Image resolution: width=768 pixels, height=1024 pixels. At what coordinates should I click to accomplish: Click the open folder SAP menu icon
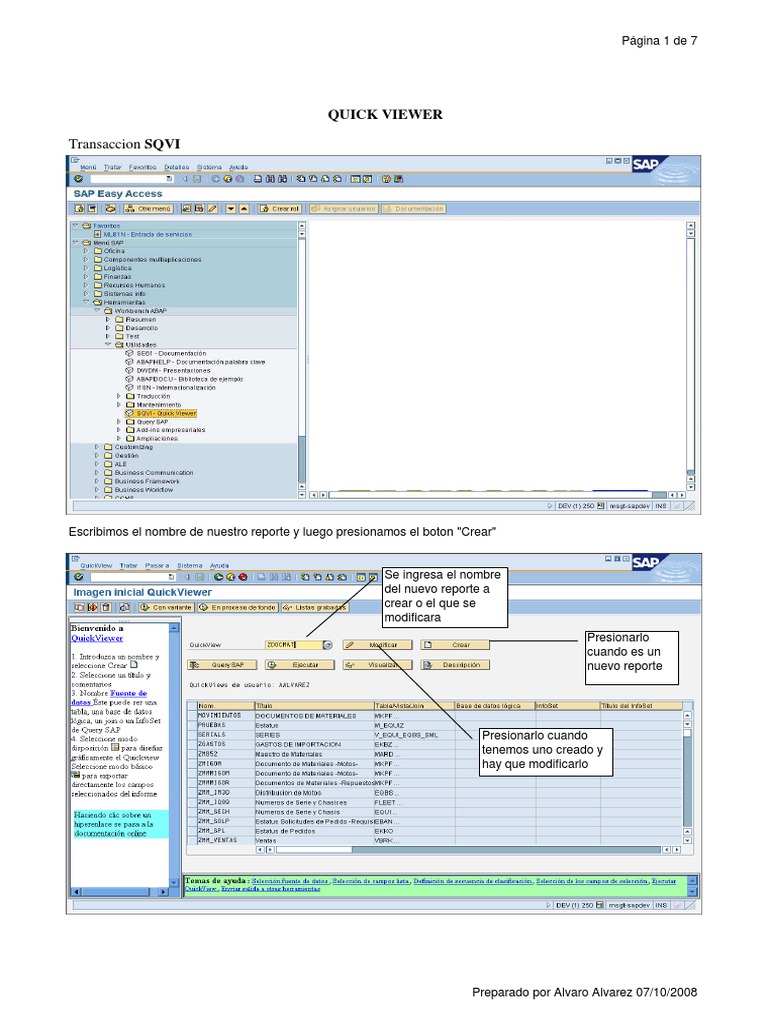pos(110,208)
